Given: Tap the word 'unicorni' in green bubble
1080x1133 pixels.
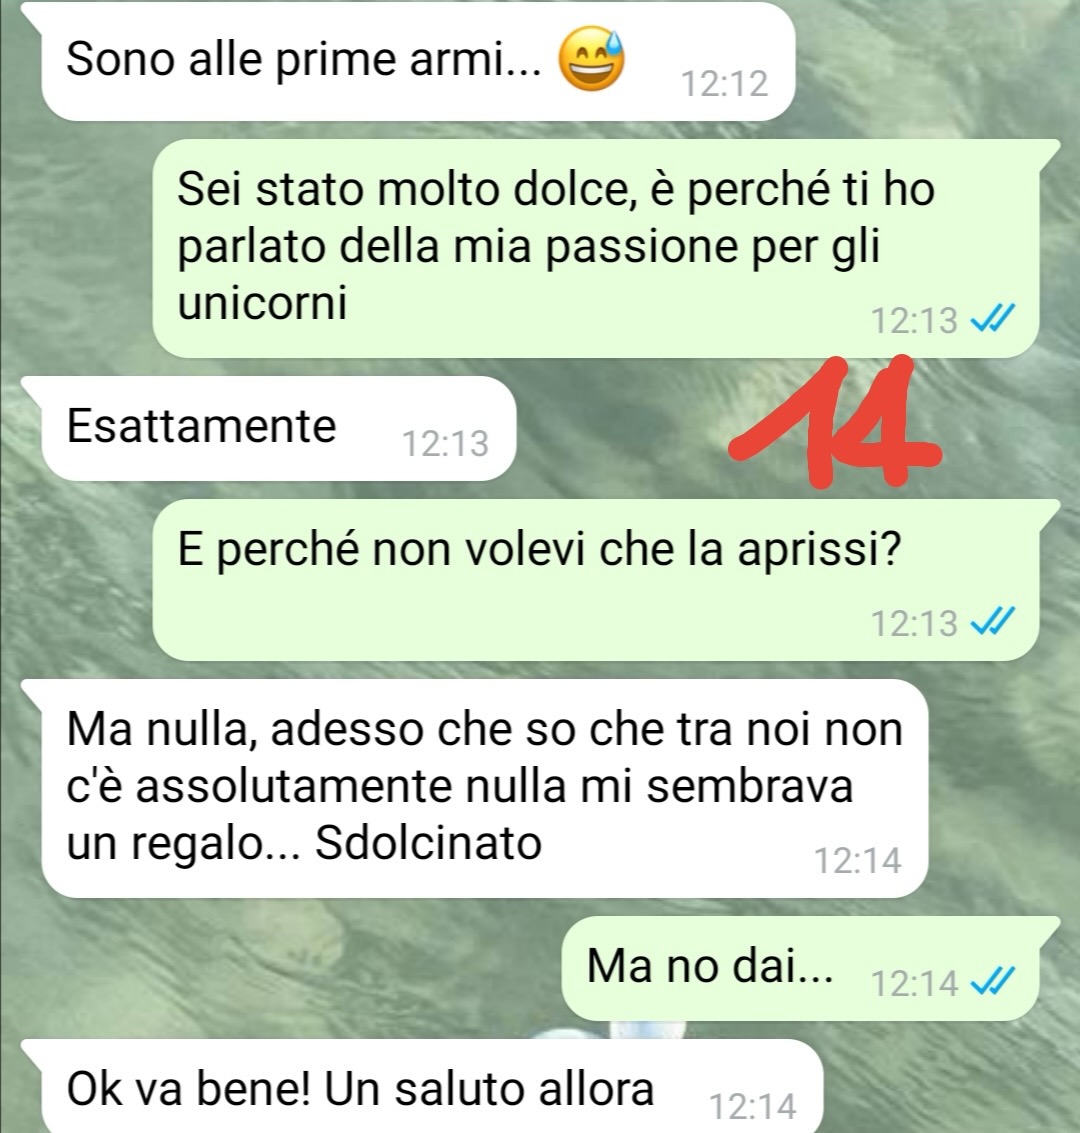Looking at the screenshot, I should [262, 302].
